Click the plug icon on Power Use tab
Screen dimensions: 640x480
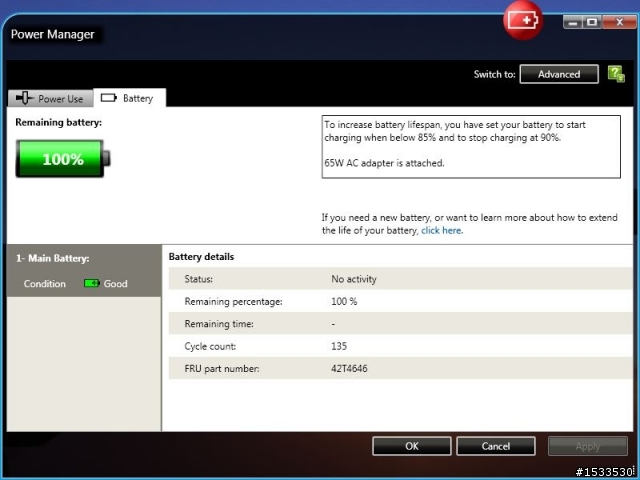click(24, 98)
